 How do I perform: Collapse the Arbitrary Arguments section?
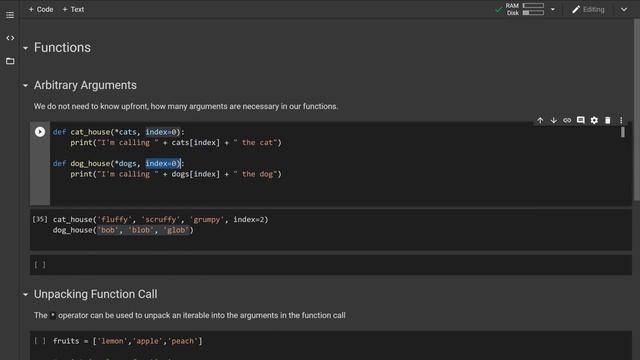click(x=26, y=85)
